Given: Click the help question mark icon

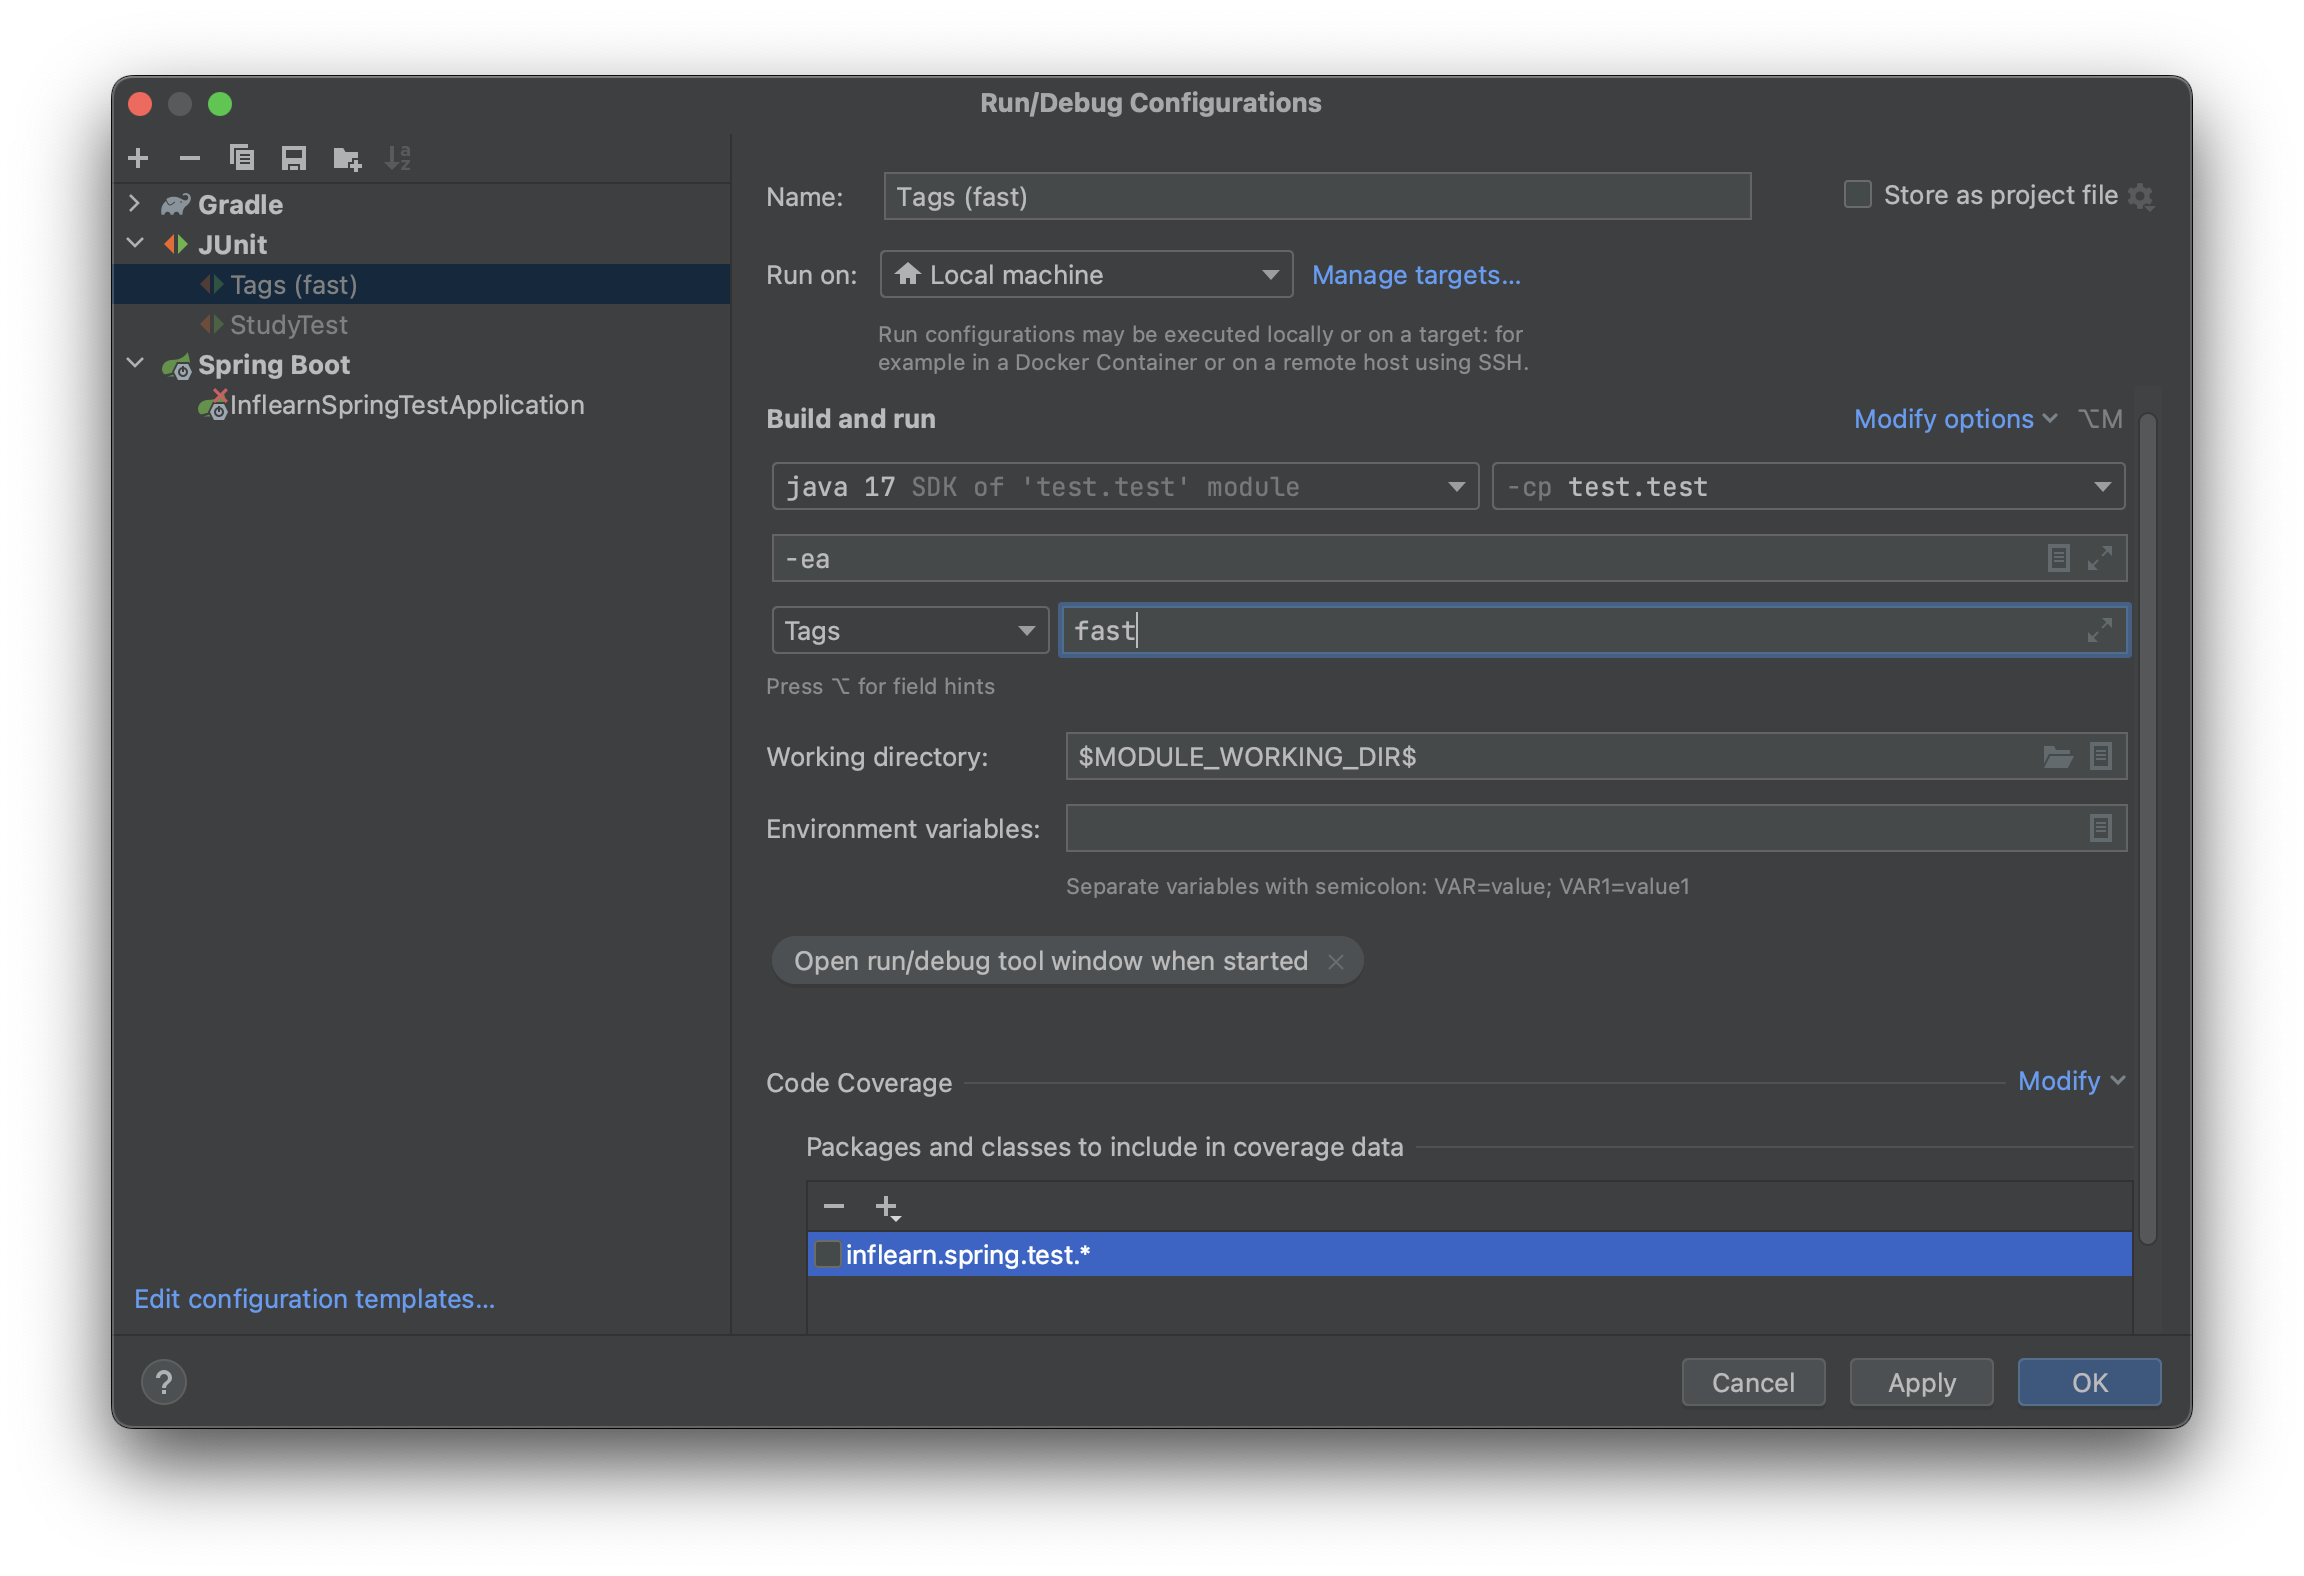Looking at the screenshot, I should [x=164, y=1382].
